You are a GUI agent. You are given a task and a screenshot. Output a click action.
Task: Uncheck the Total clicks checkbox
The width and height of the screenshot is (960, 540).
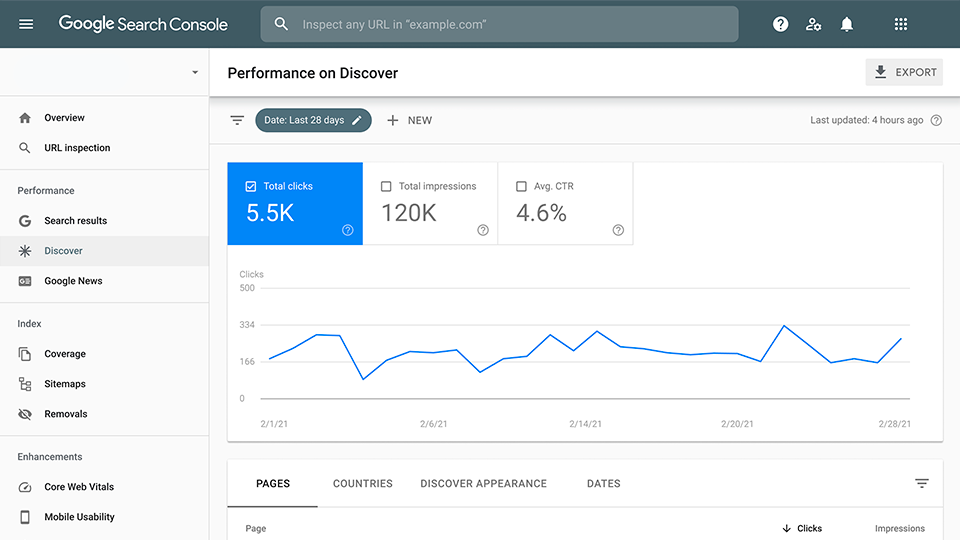click(251, 186)
